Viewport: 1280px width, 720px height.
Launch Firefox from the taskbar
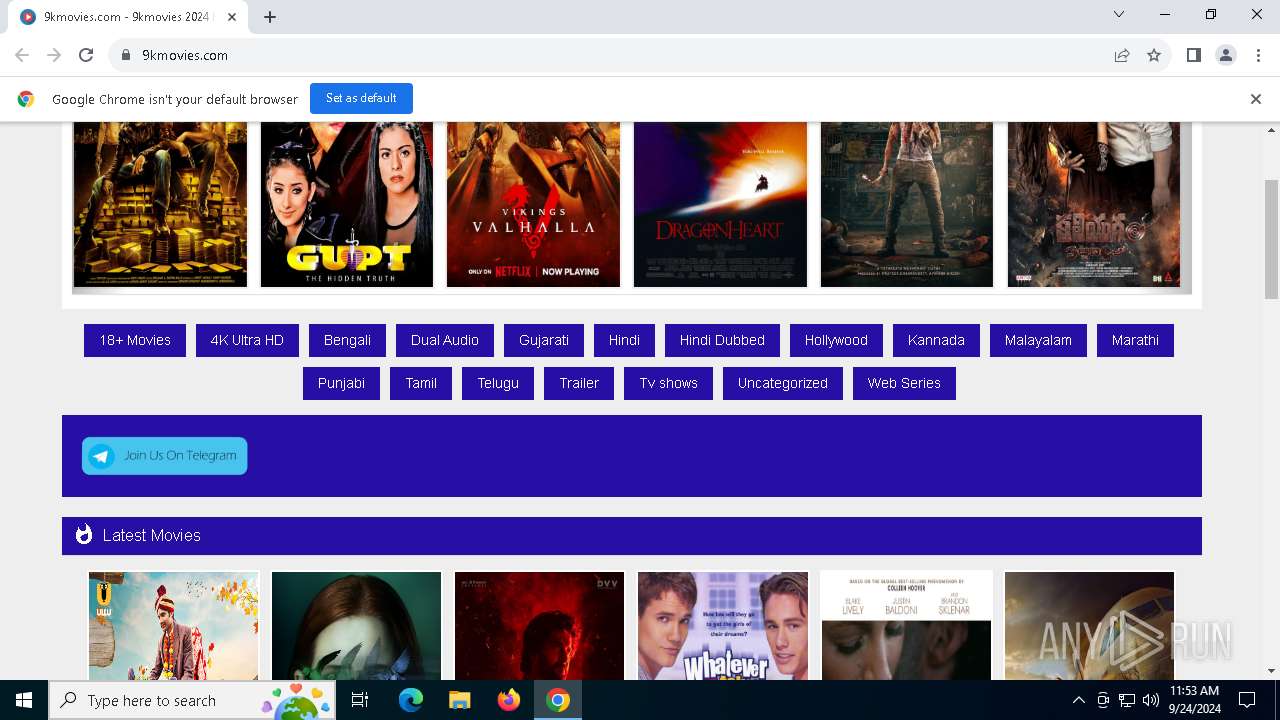tap(509, 700)
